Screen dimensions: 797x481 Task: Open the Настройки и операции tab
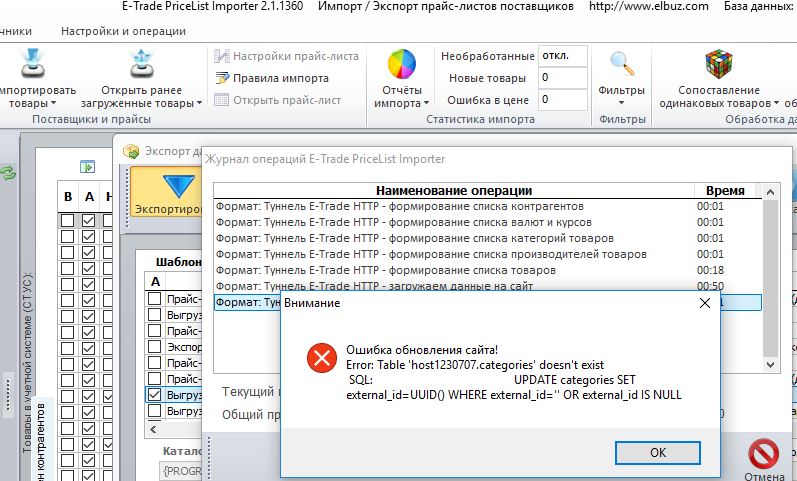pyautogui.click(x=124, y=31)
